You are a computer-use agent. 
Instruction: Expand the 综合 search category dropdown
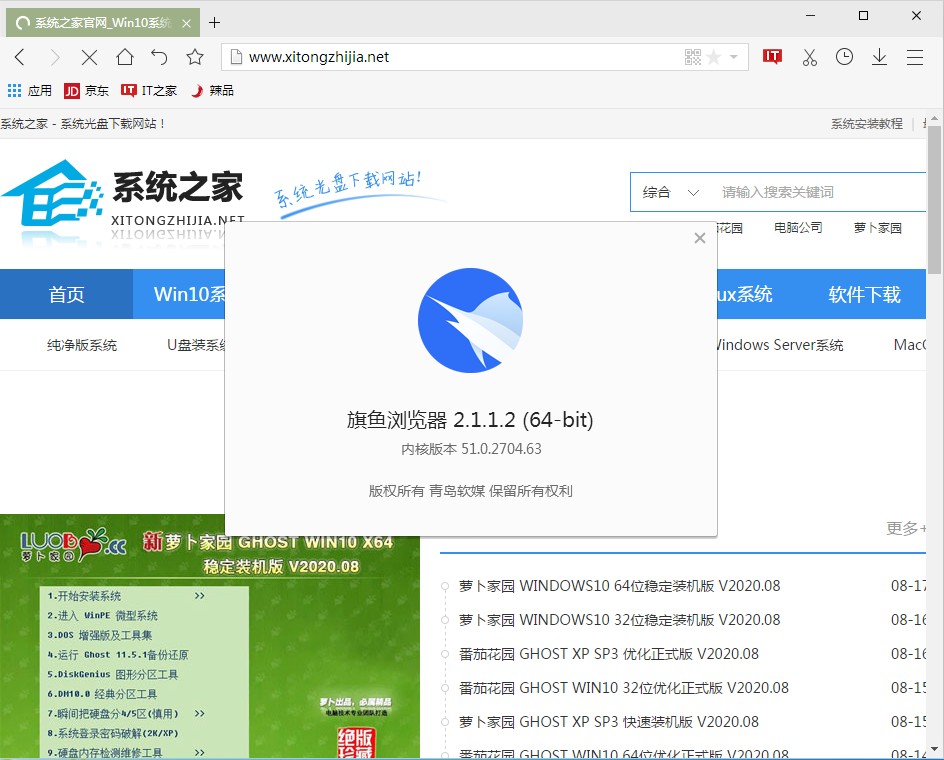(x=668, y=191)
